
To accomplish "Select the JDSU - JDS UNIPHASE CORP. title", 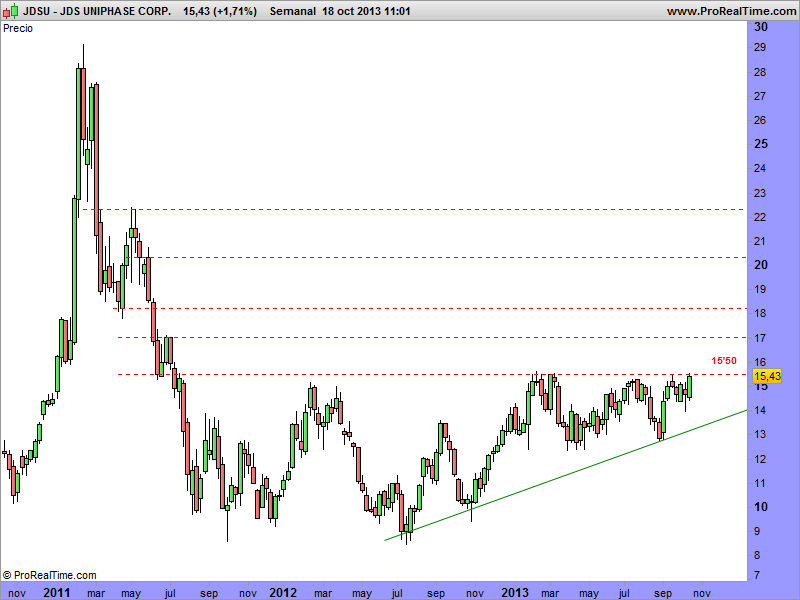I will click(97, 11).
